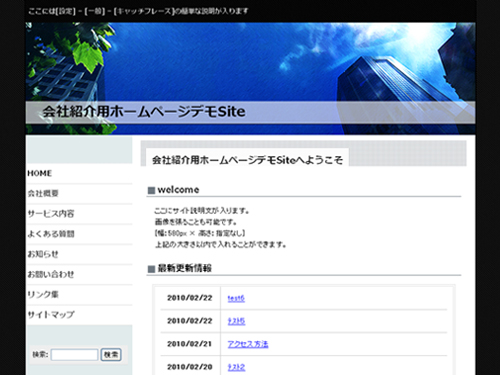
Task: Open the HOME menu item
Action: click(40, 173)
